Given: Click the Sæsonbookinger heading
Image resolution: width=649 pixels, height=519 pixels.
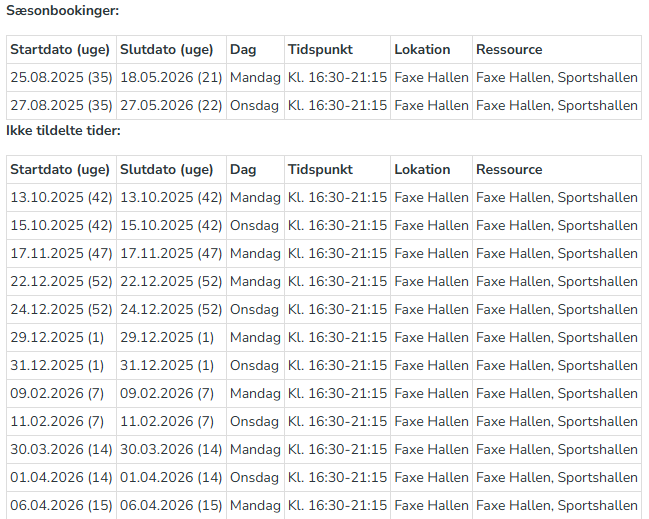Looking at the screenshot, I should [x=62, y=11].
